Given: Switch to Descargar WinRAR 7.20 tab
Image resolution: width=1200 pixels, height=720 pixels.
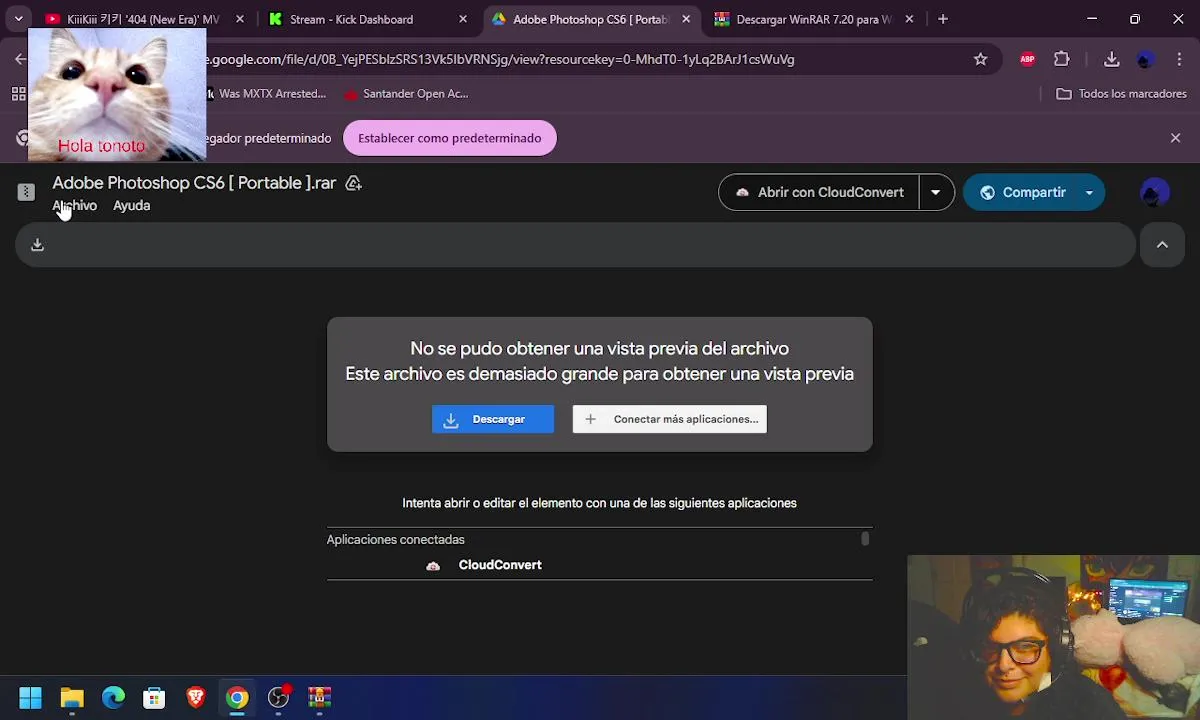Looking at the screenshot, I should 814,19.
